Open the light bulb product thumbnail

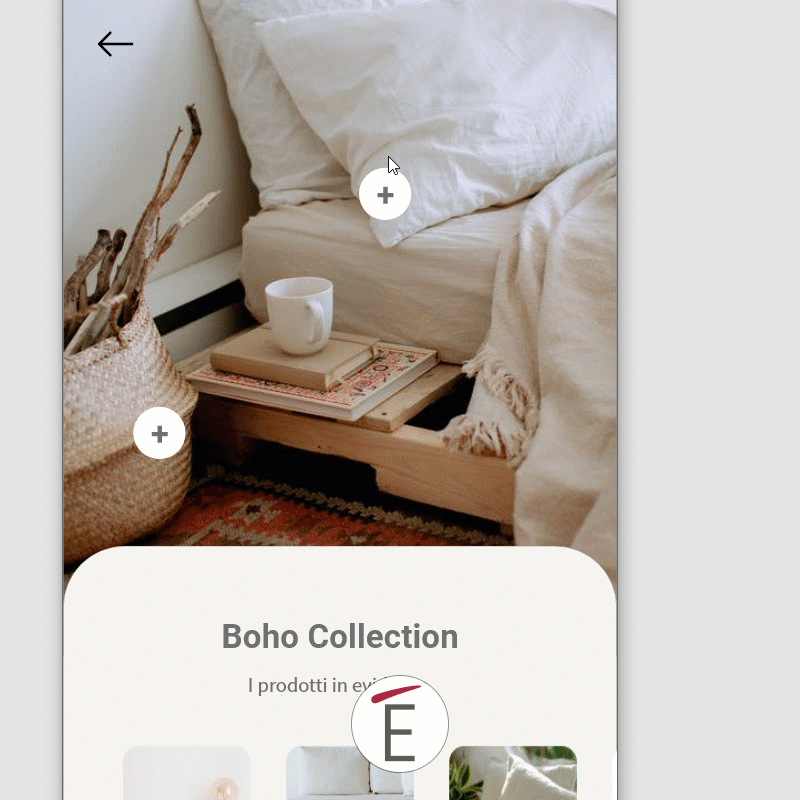[187, 772]
